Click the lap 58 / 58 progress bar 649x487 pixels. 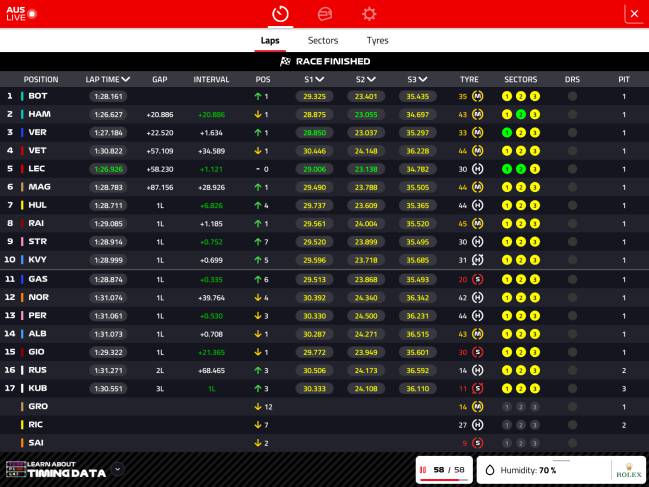pos(444,480)
